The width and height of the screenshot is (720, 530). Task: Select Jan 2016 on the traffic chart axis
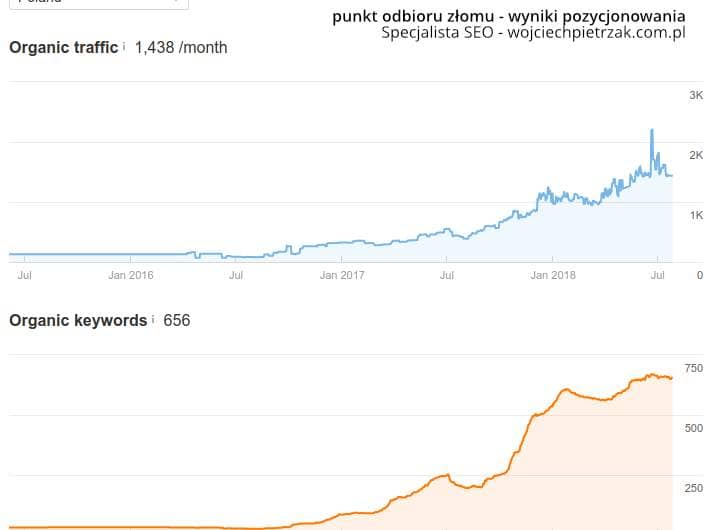coord(131,275)
